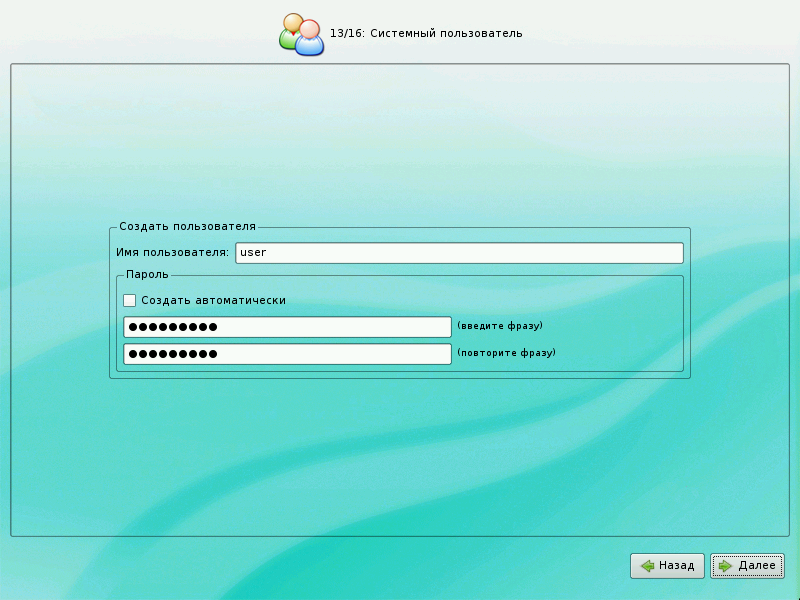This screenshot has width=800, height=600.
Task: Click the Имя пользователя: label
Action: [x=173, y=253]
